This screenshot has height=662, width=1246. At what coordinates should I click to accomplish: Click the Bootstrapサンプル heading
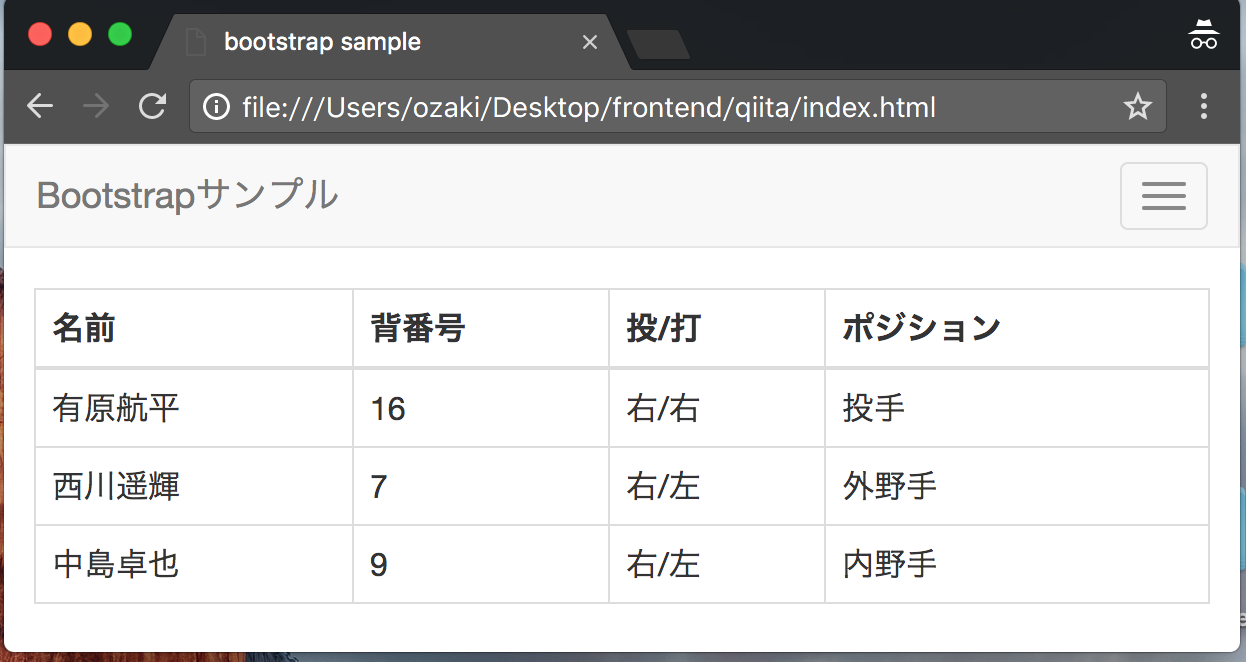[186, 195]
